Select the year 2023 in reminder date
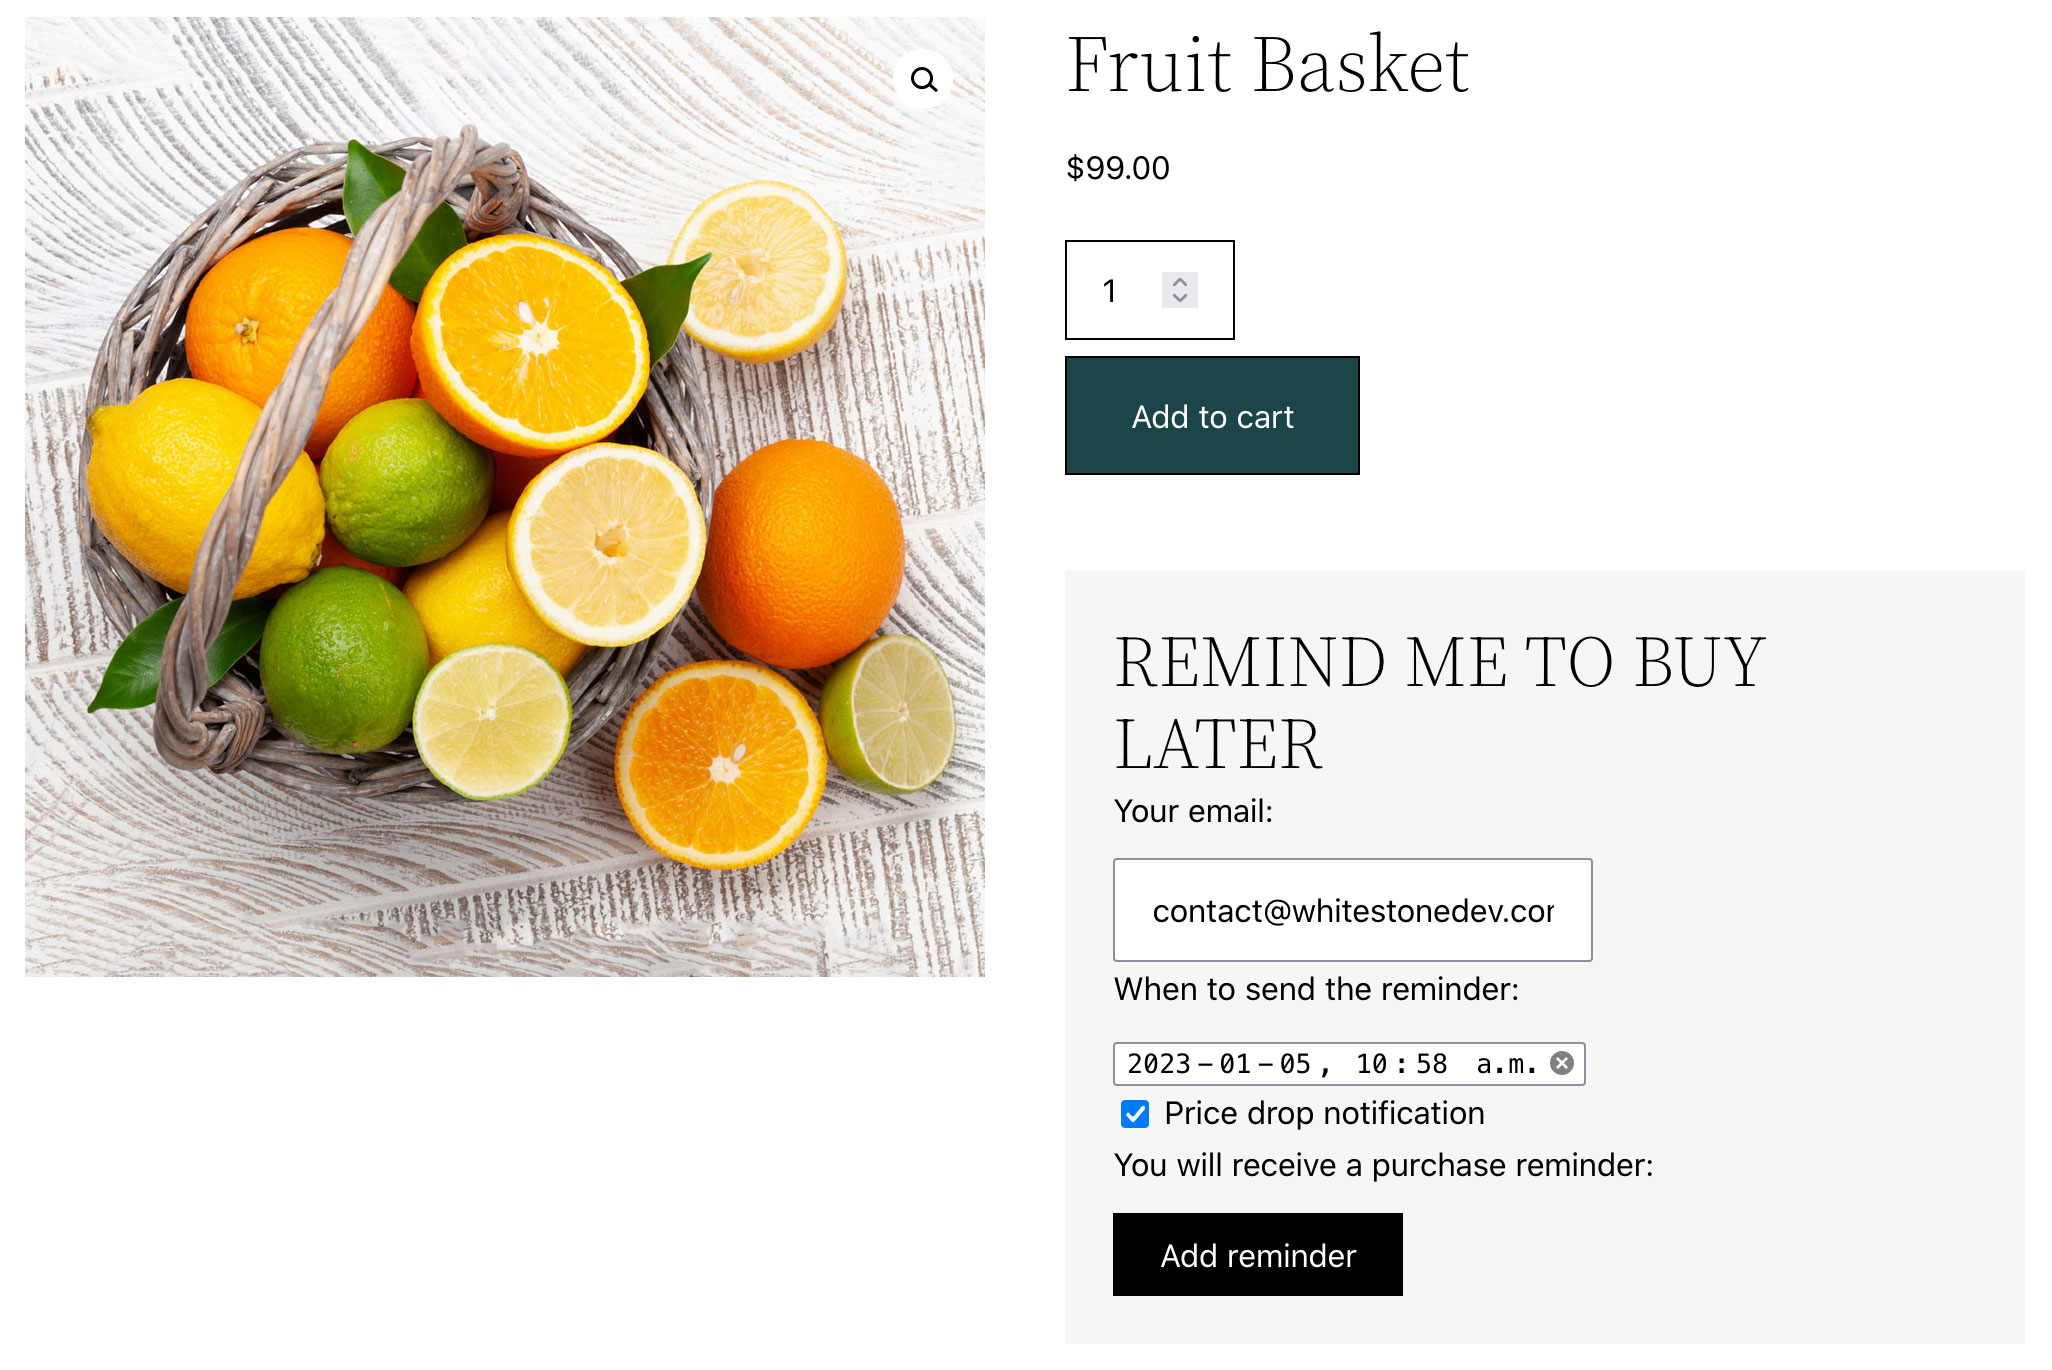 click(x=1158, y=1064)
